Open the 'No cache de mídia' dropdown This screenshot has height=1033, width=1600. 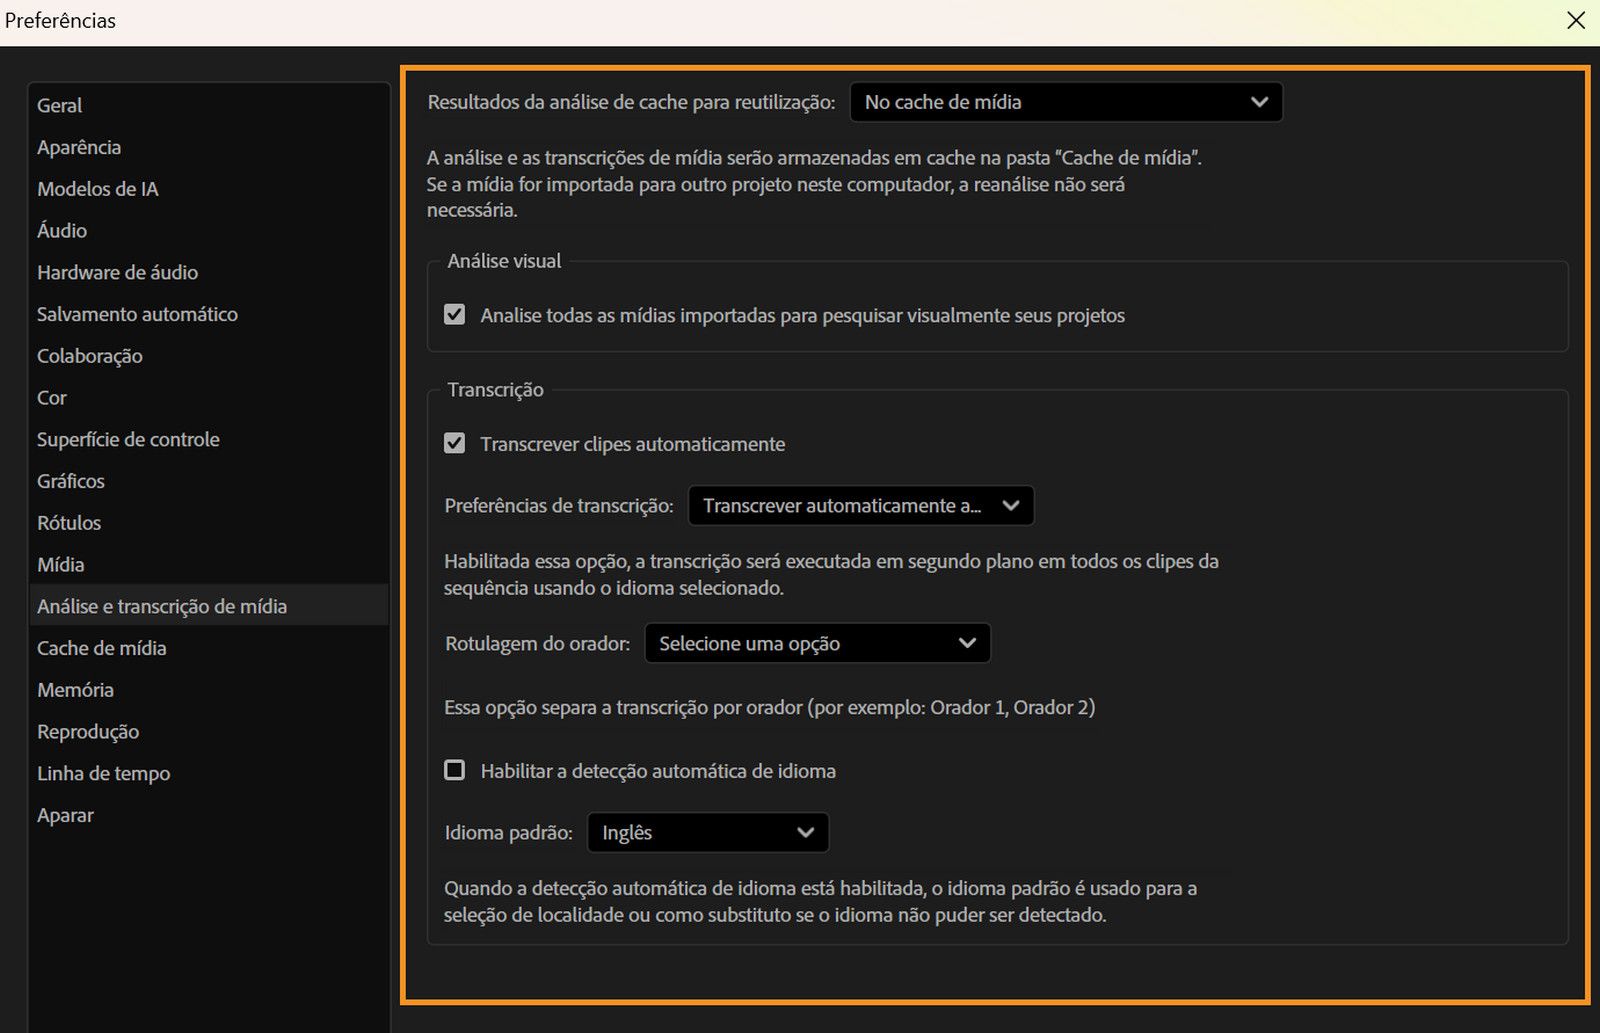point(1064,102)
